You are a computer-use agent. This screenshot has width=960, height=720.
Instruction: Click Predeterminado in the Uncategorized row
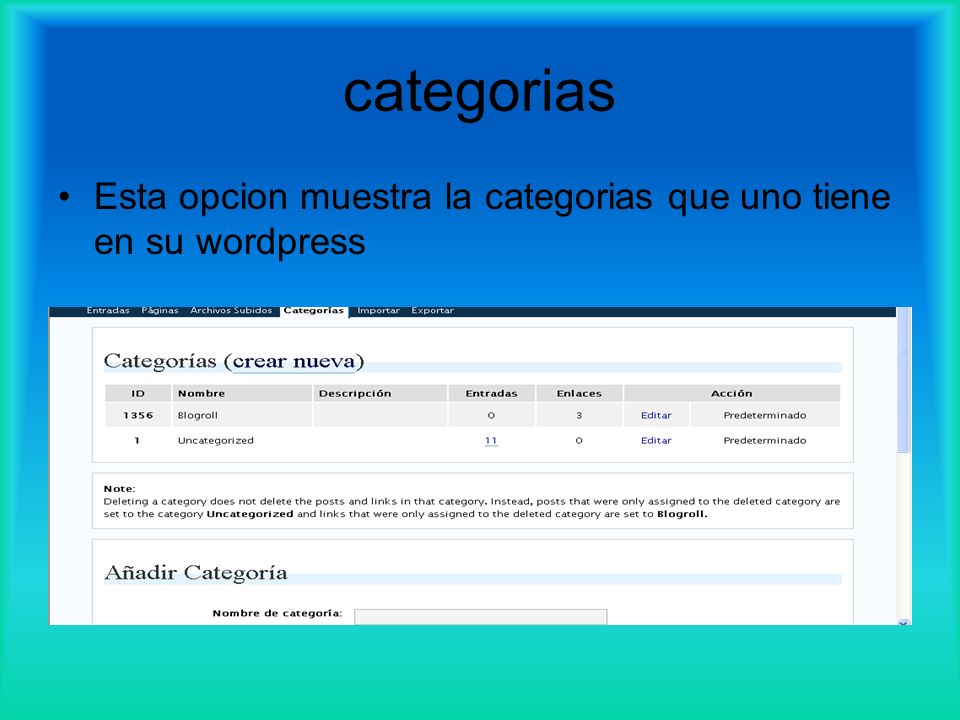pyautogui.click(x=765, y=440)
